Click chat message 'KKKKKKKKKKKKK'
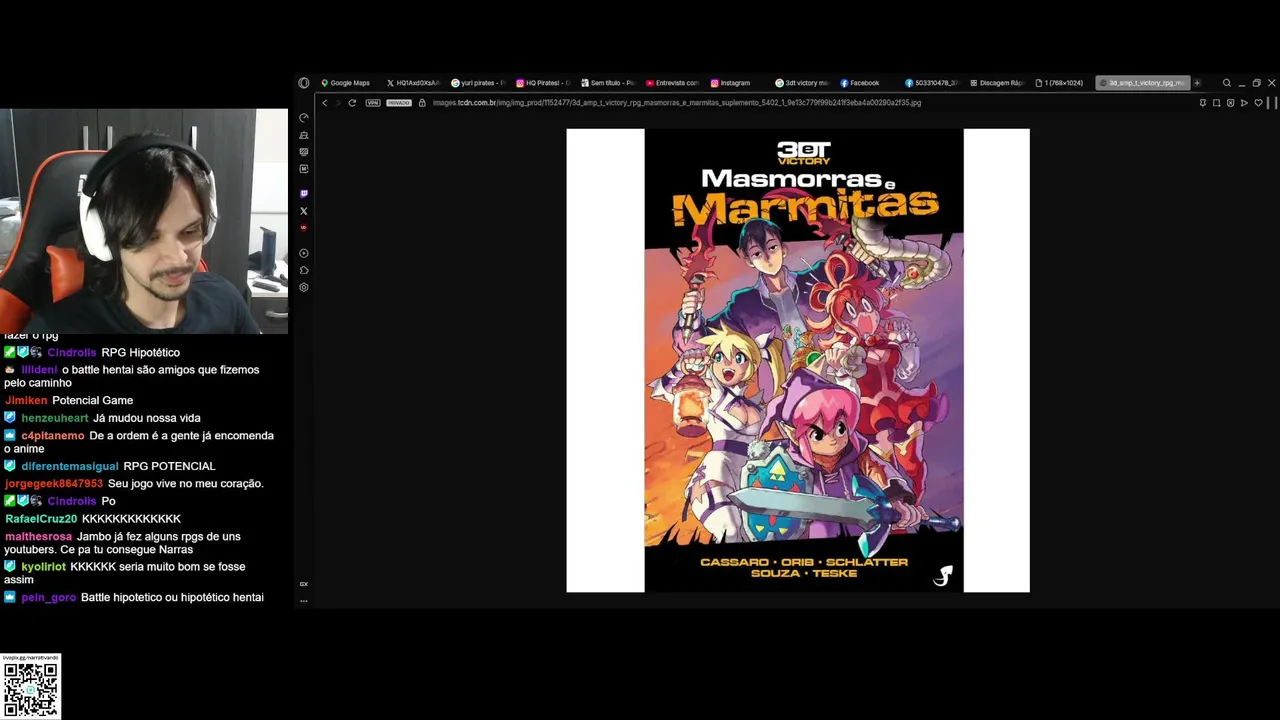This screenshot has height=720, width=1280. (x=131, y=519)
